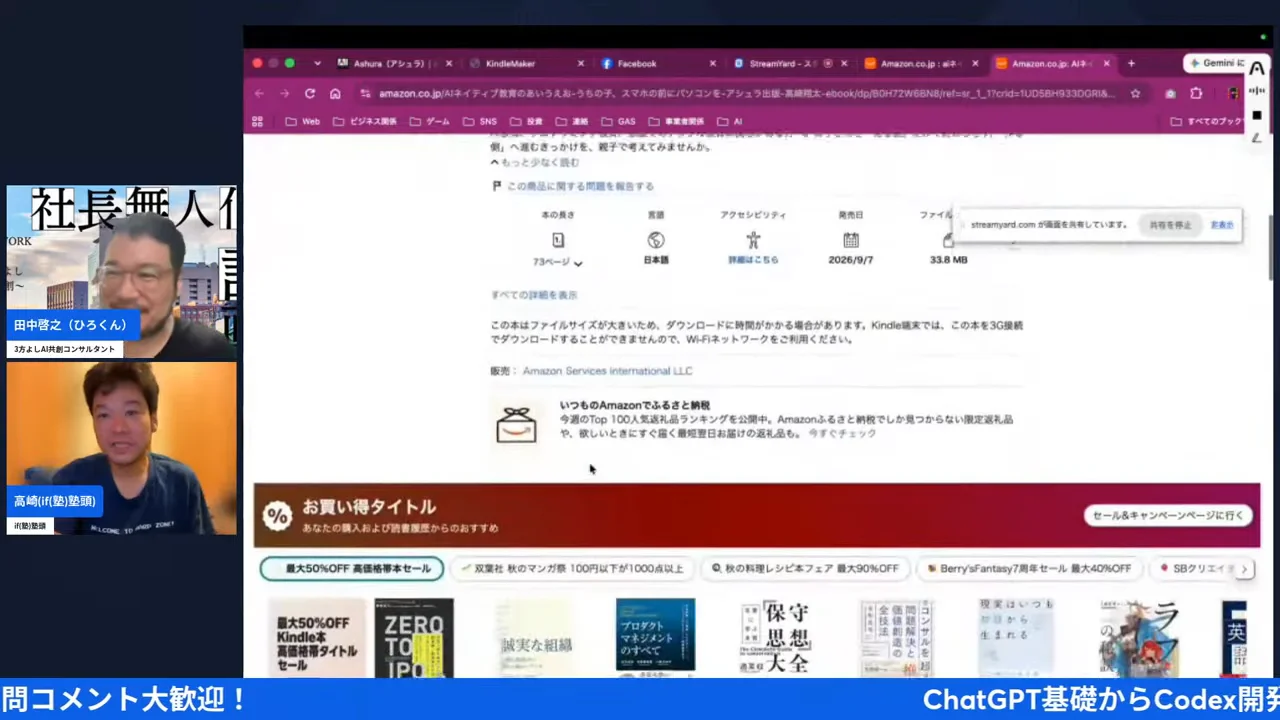Switch to the Ashura (アシュラ) tab
The height and width of the screenshot is (720, 1280).
coord(388,63)
